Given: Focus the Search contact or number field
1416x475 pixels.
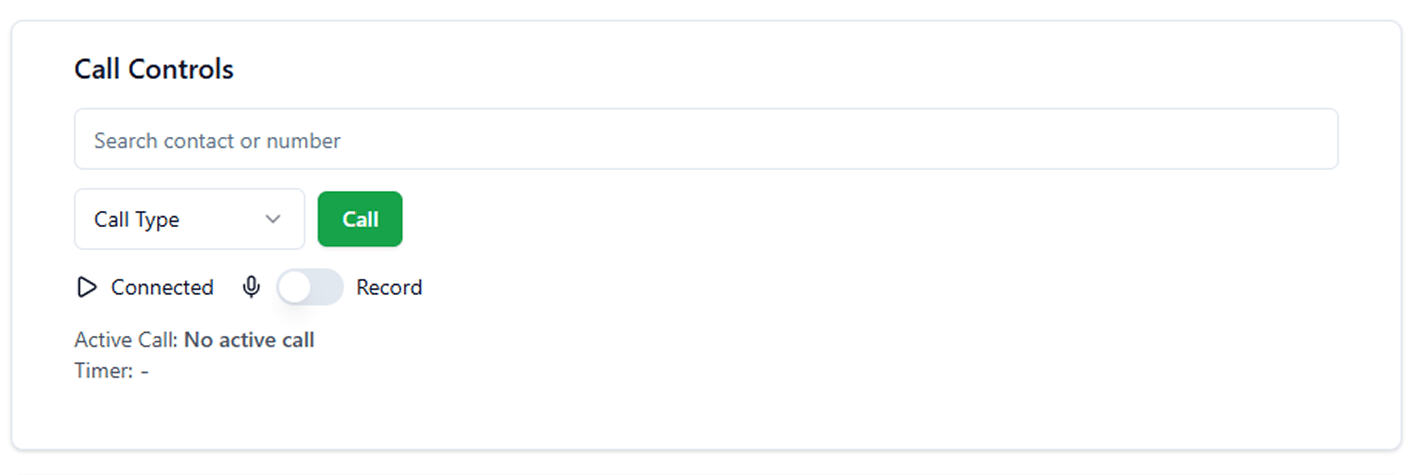Looking at the screenshot, I should pos(705,140).
